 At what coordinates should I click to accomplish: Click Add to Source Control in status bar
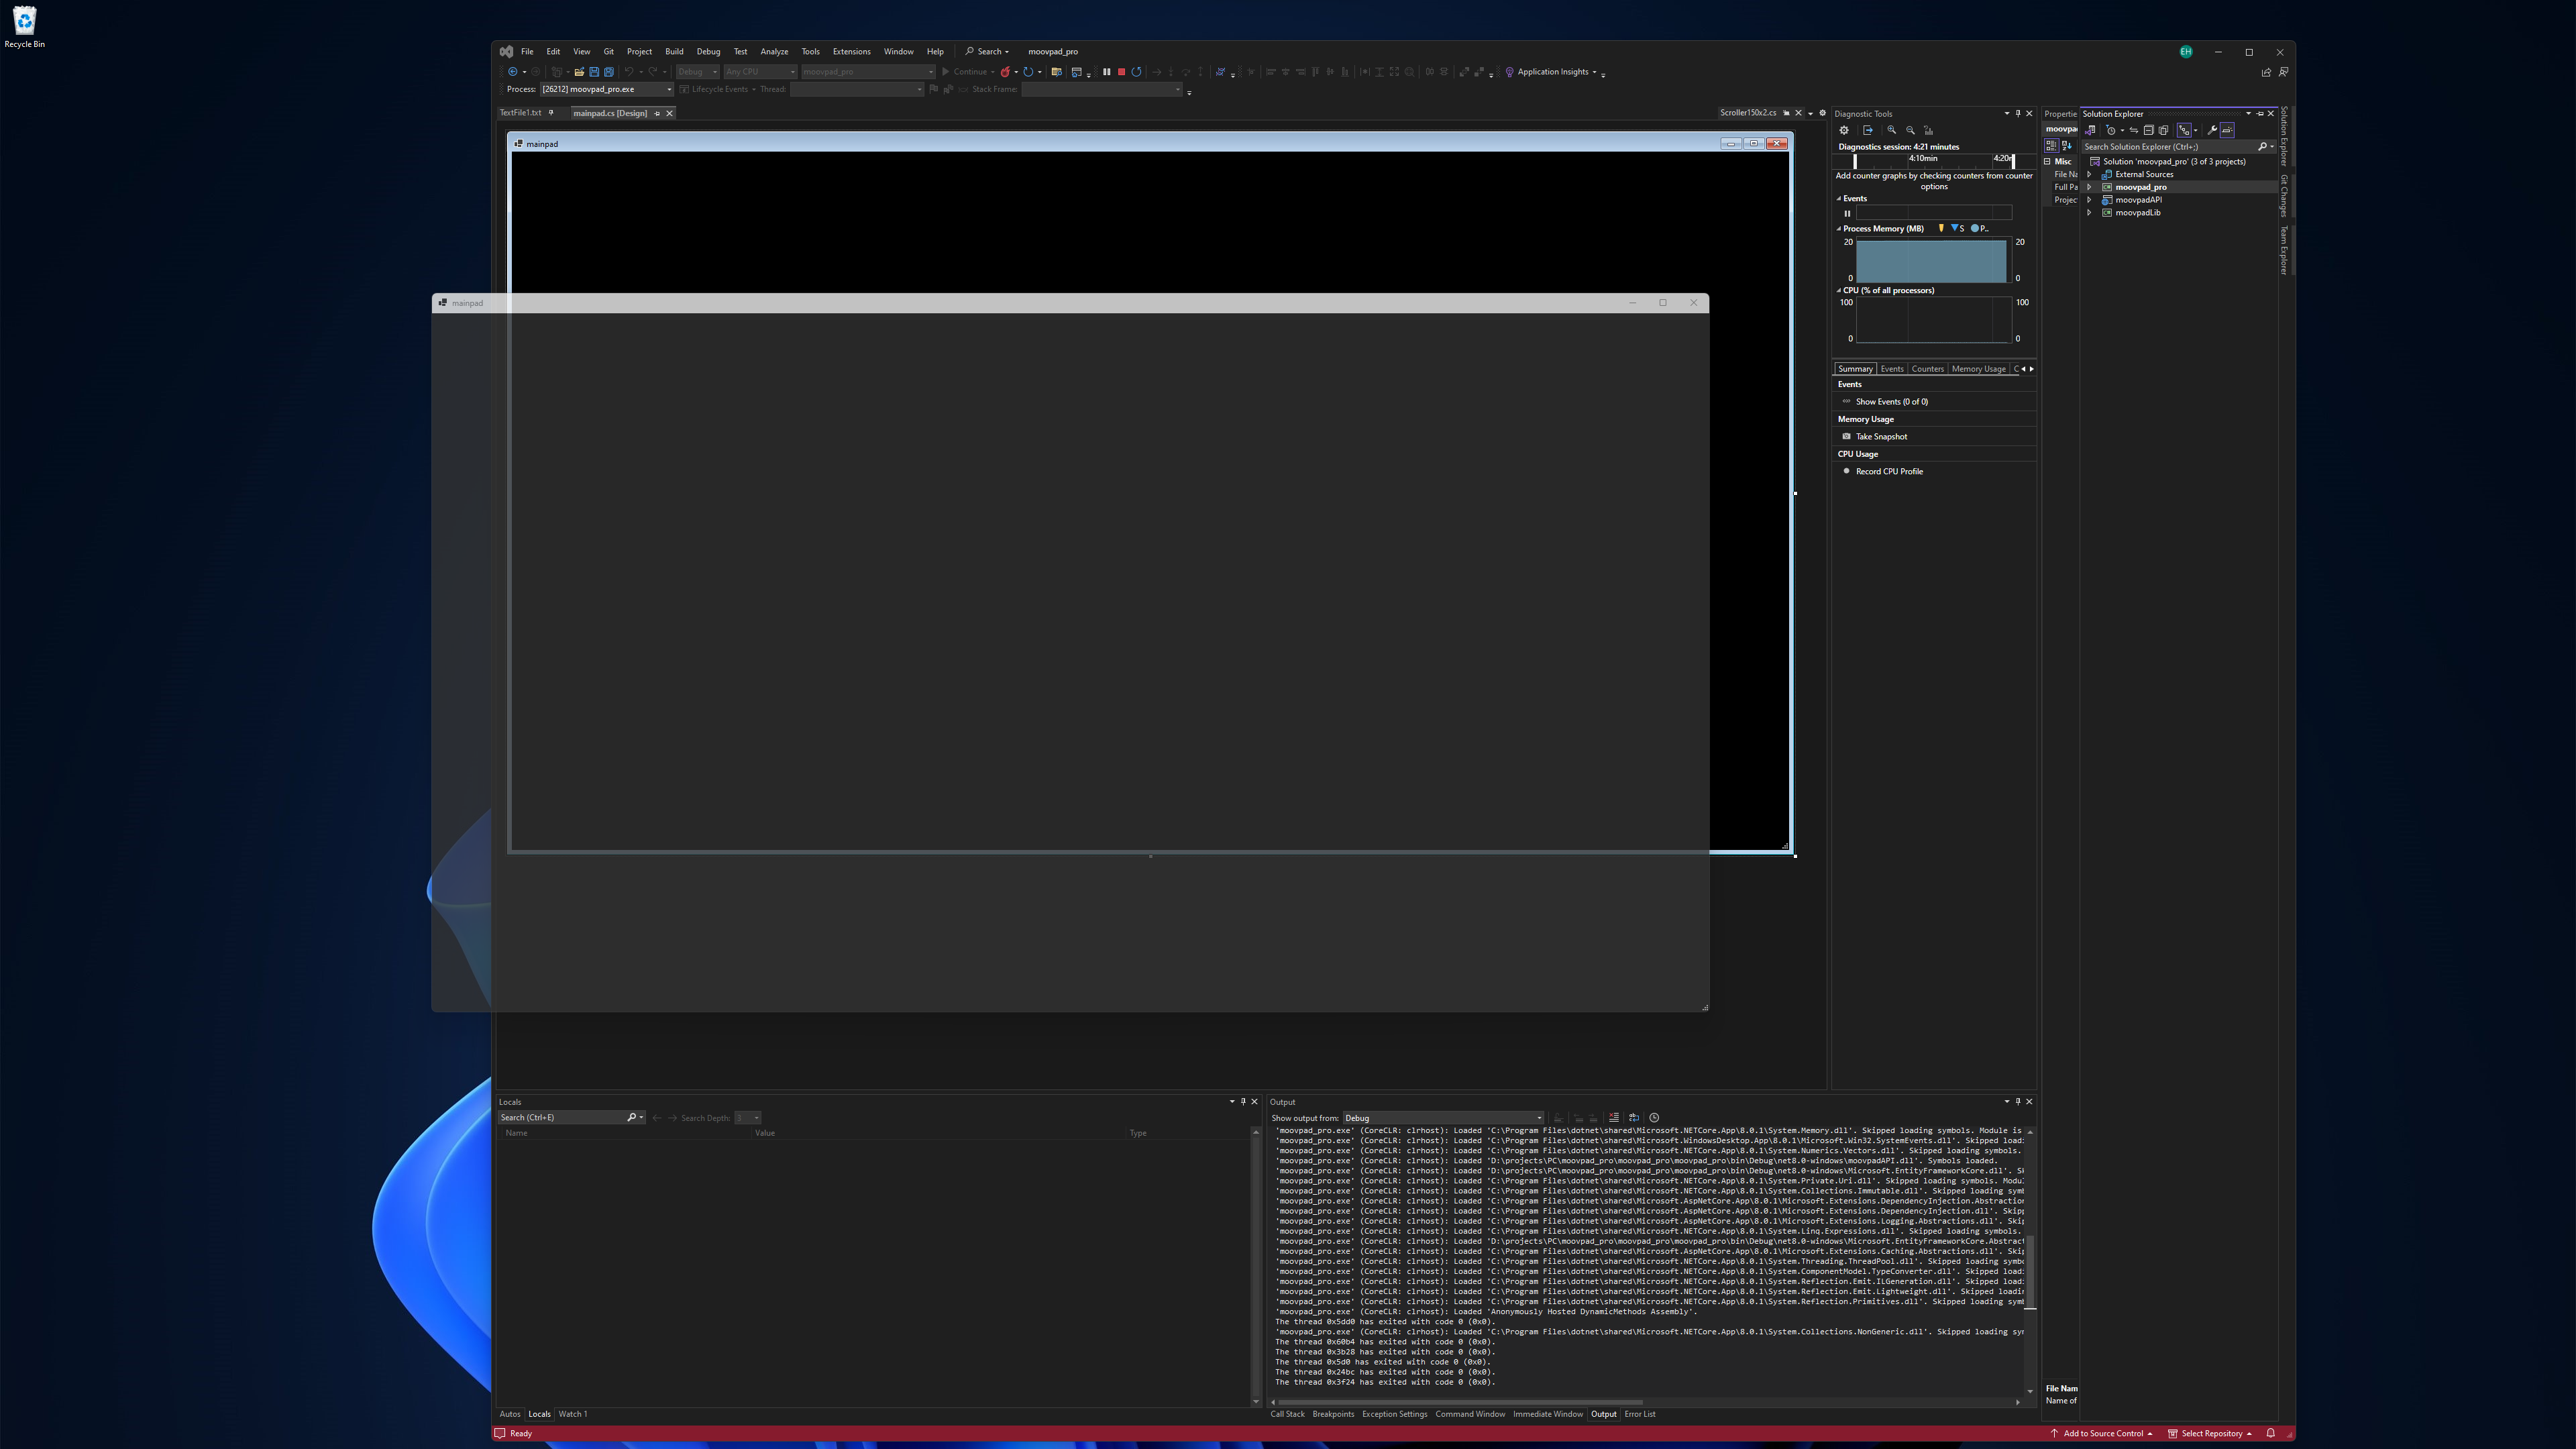(x=2102, y=1433)
